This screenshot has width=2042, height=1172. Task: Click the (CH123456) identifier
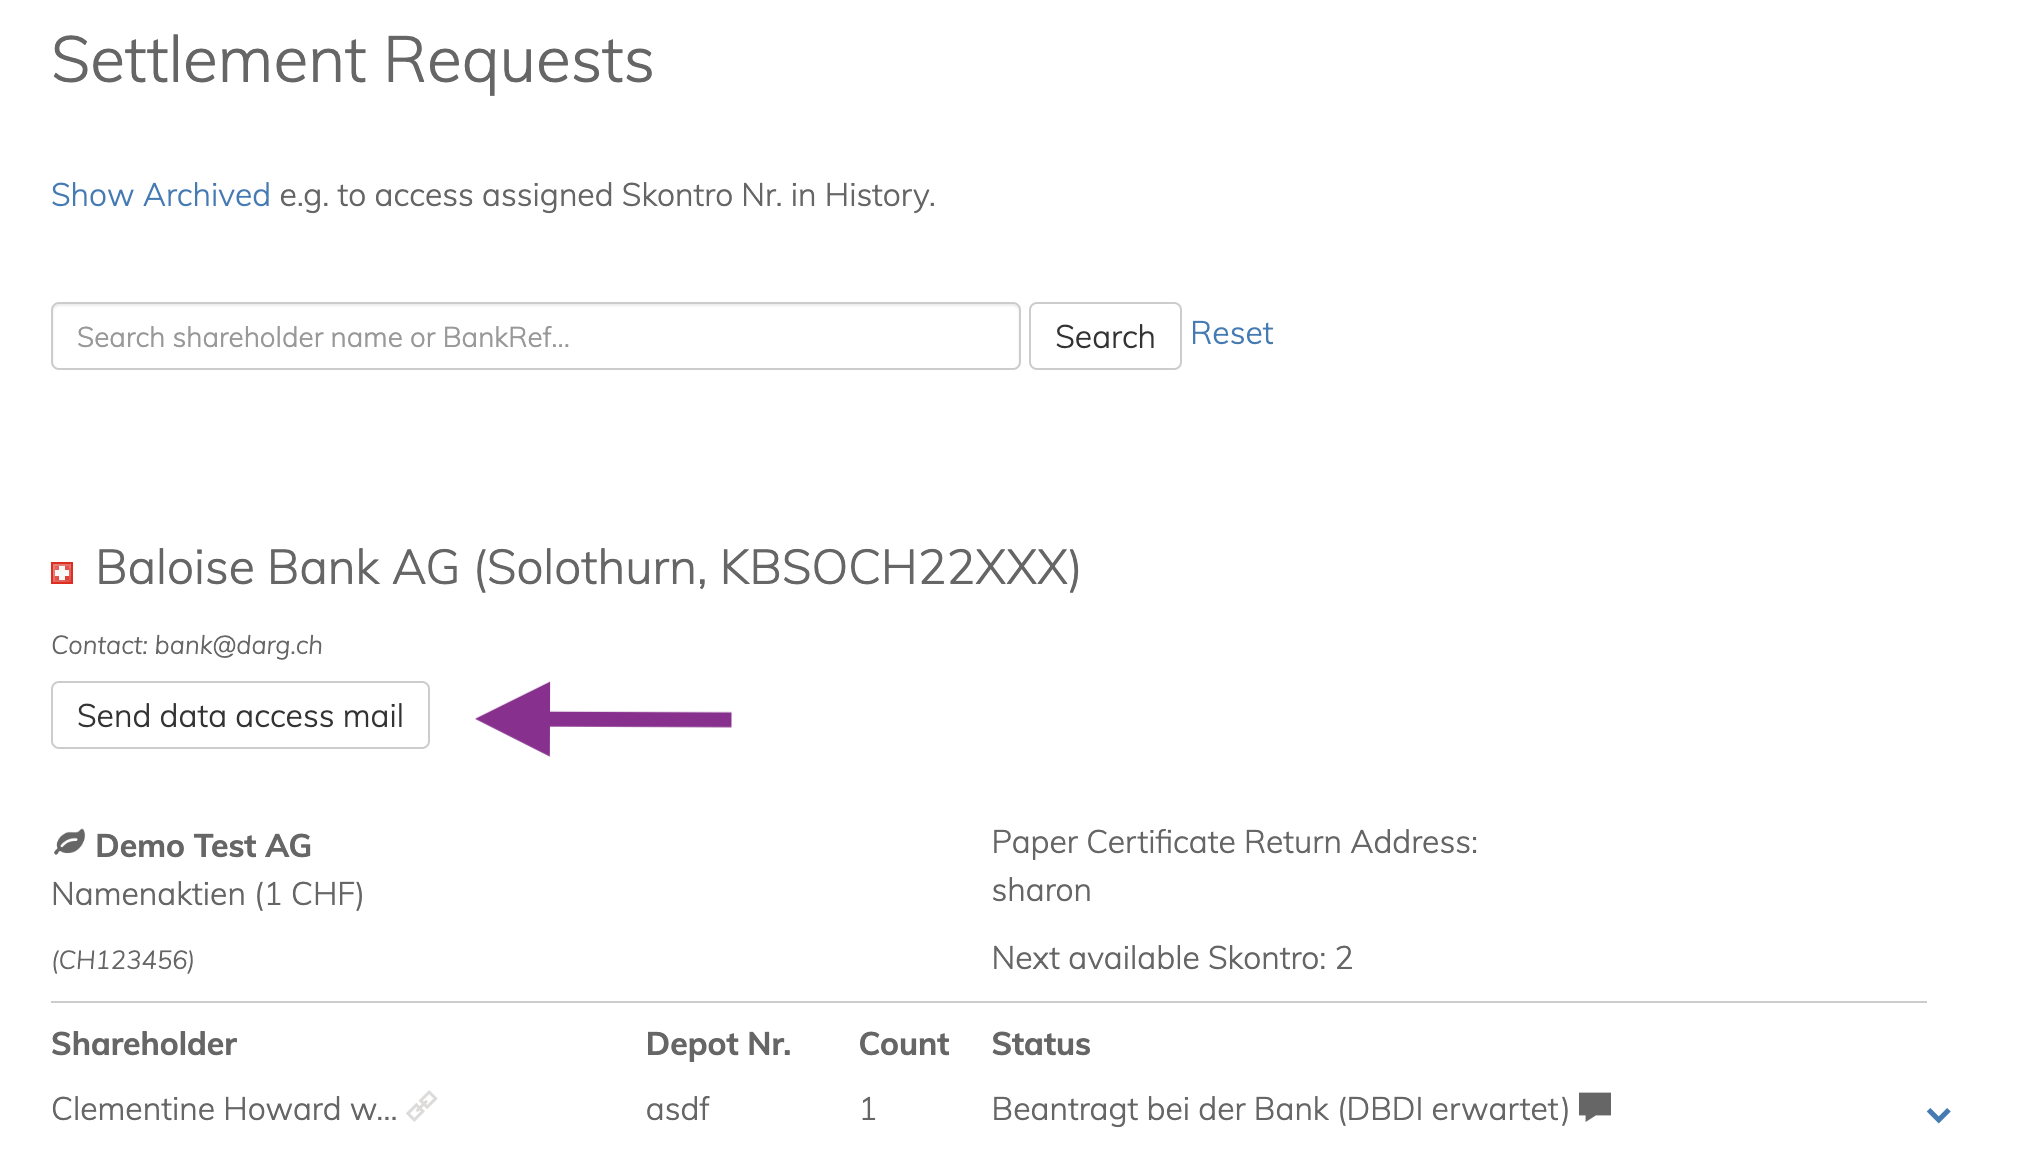123,960
